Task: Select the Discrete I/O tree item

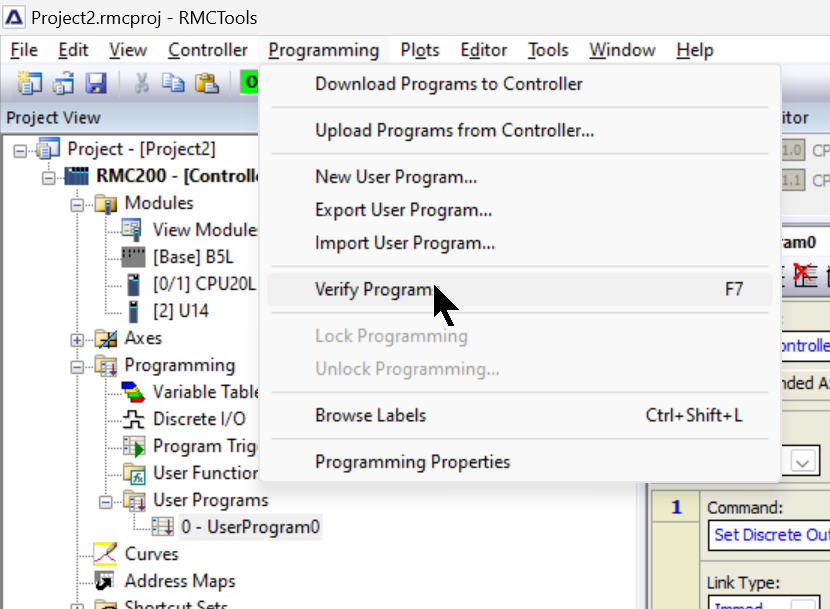Action: click(x=199, y=419)
